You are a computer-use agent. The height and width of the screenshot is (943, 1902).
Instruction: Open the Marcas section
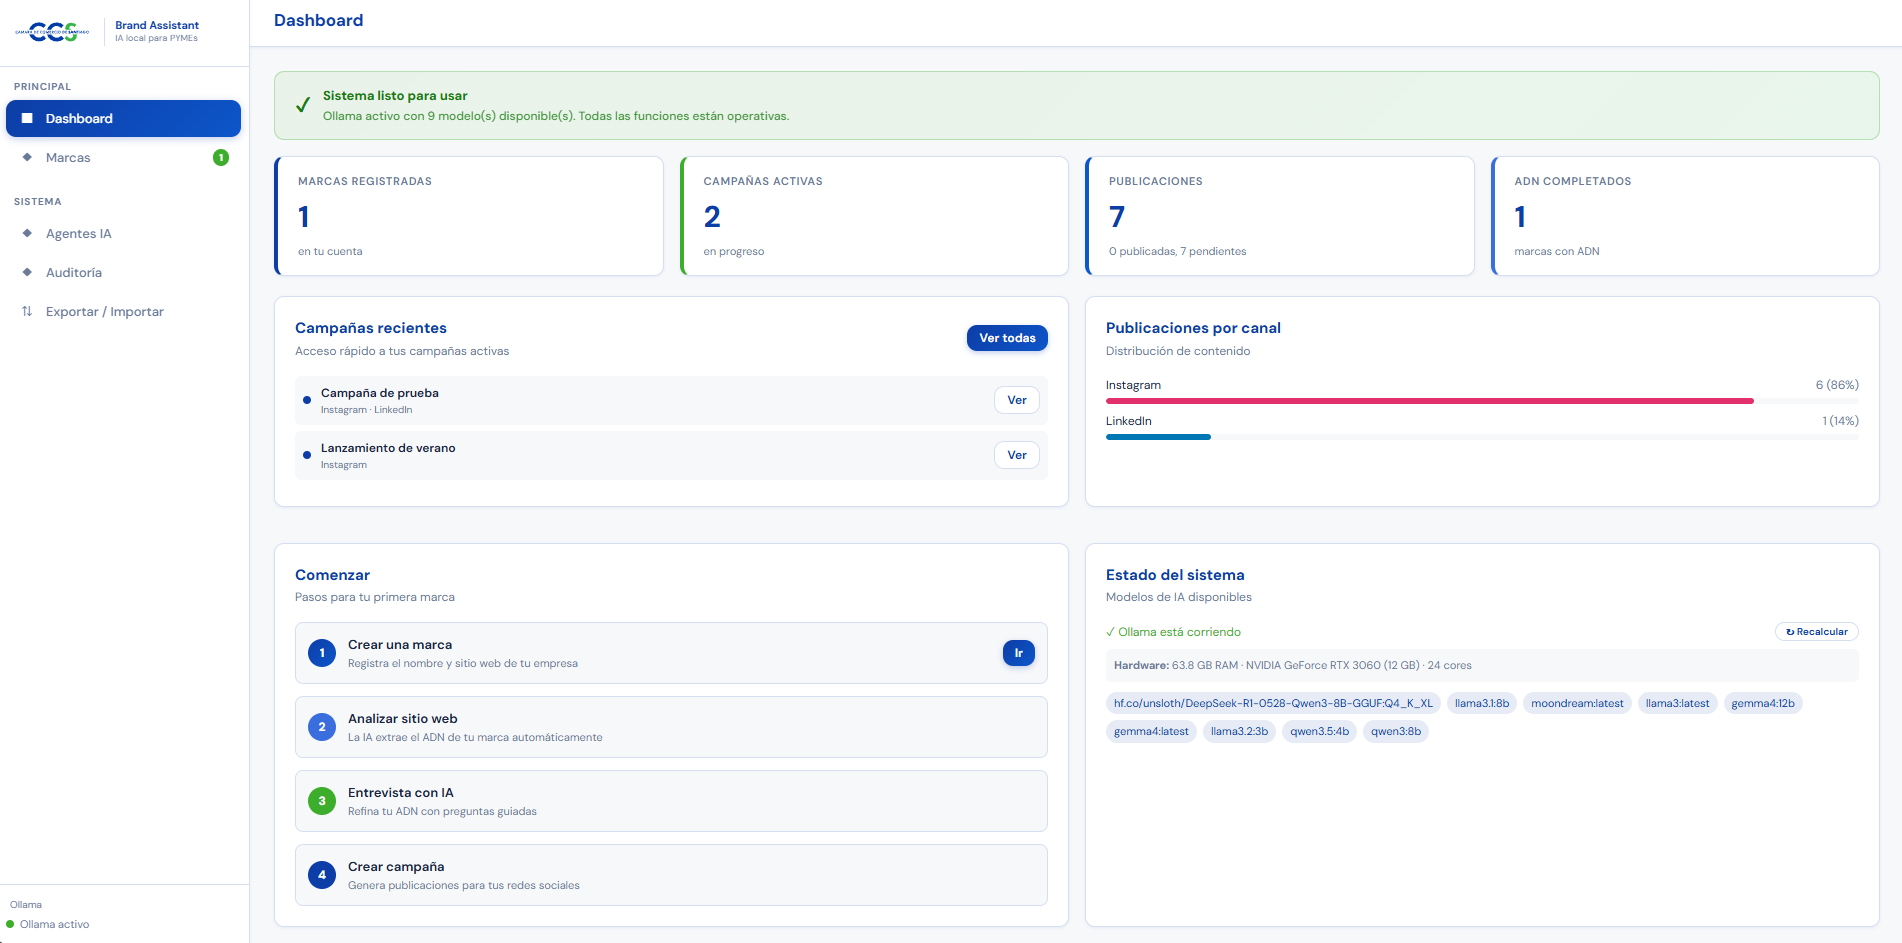click(123, 157)
